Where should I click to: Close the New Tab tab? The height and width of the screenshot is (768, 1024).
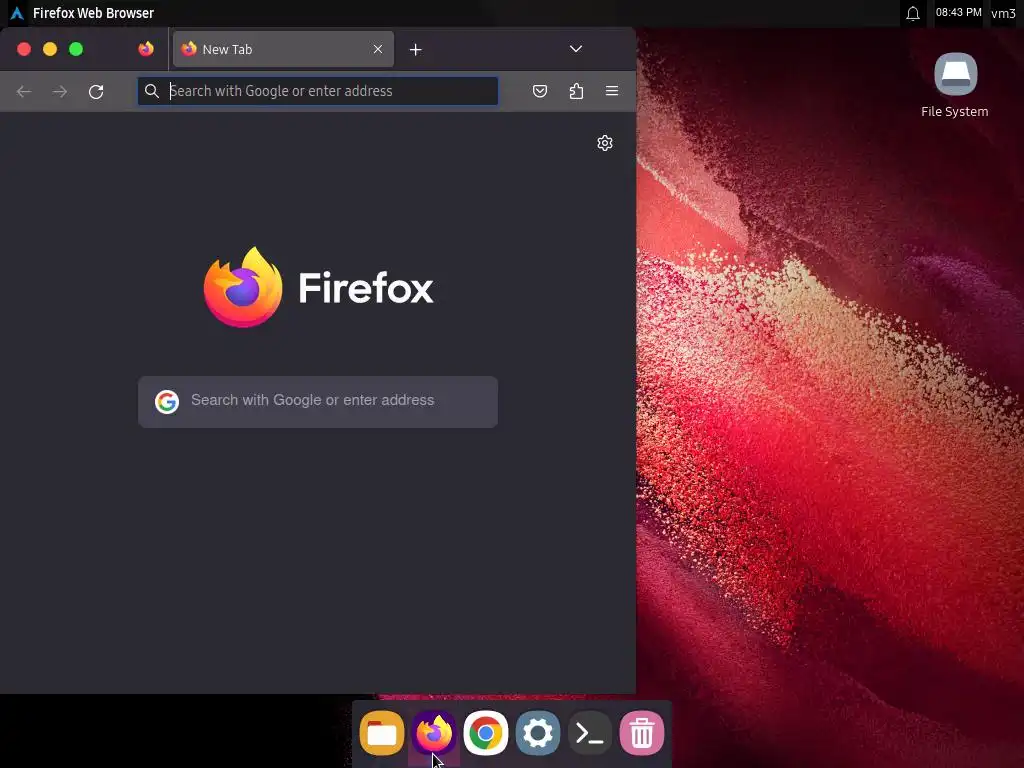tap(377, 49)
